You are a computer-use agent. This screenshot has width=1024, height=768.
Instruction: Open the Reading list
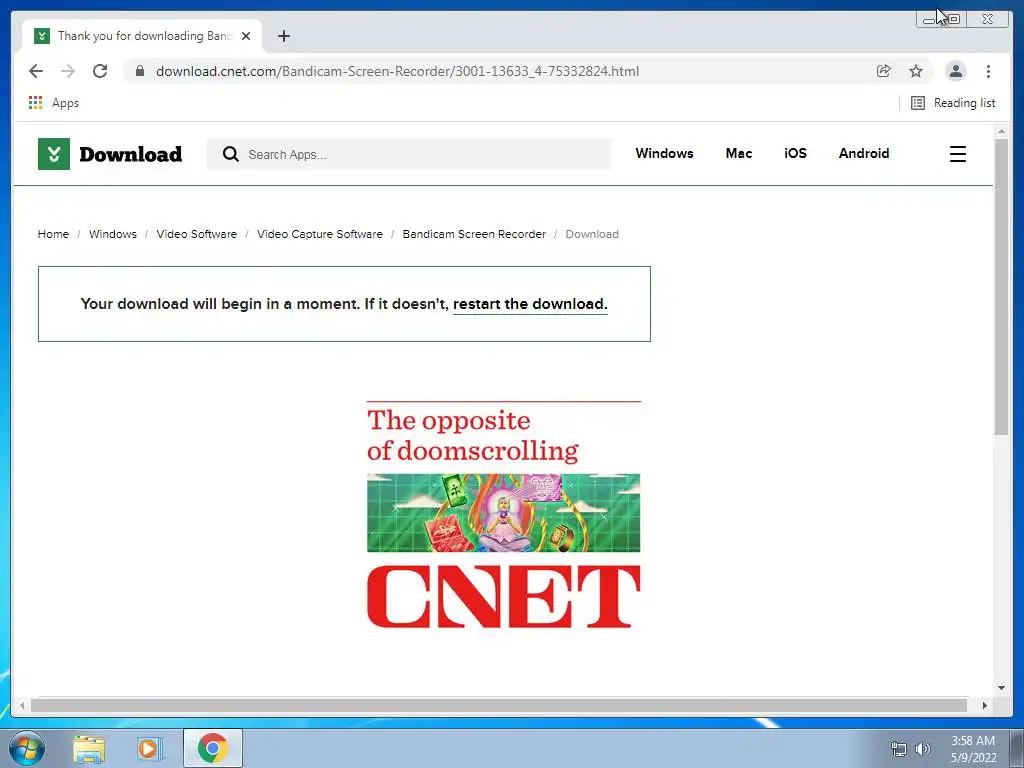(953, 103)
